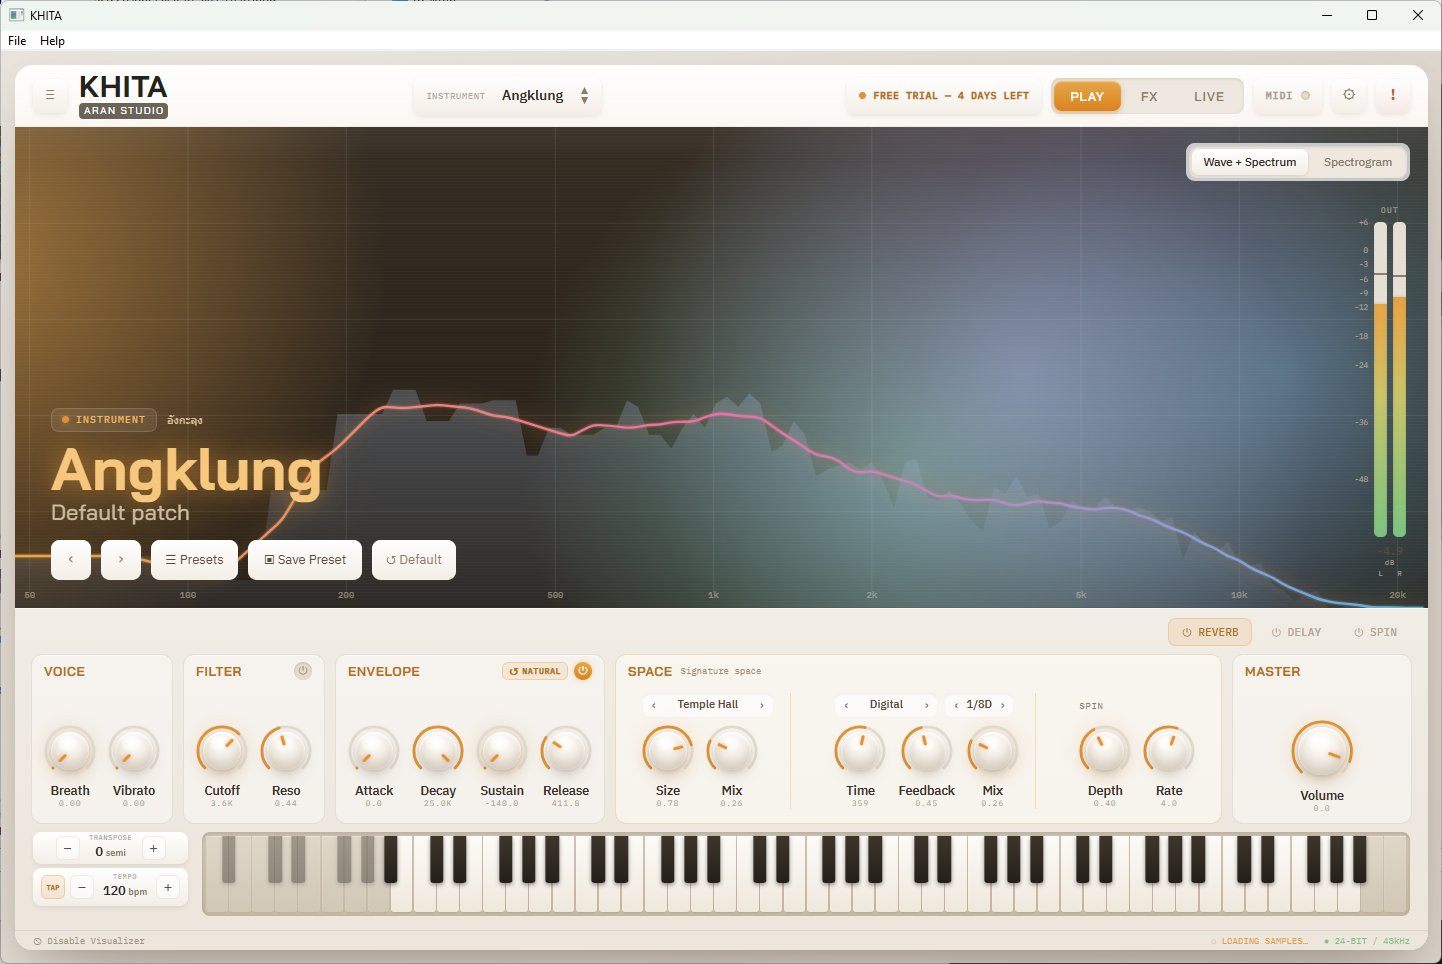Tap the TAP tempo button
Image resolution: width=1442 pixels, height=964 pixels.
click(x=53, y=887)
